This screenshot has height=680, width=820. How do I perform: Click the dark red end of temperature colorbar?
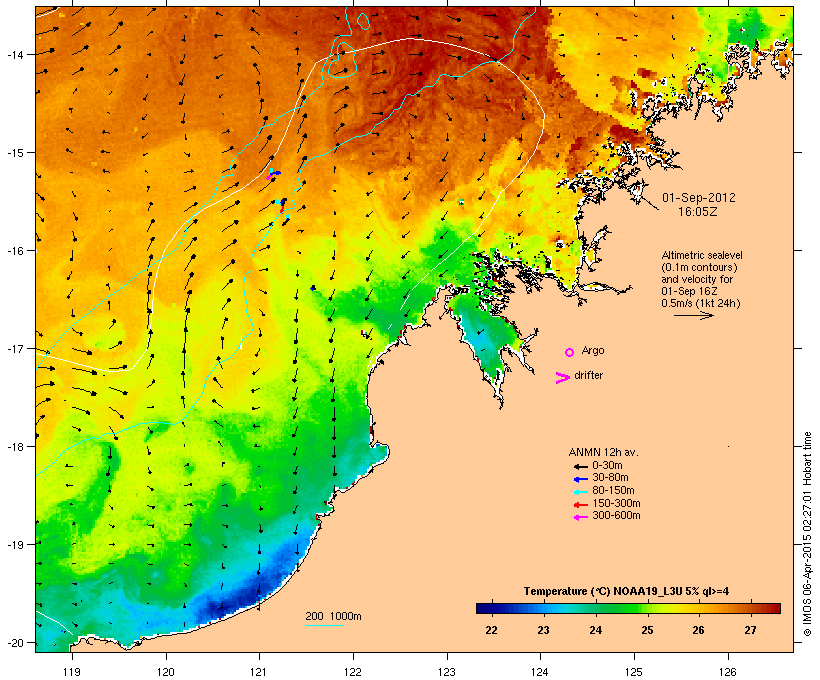point(774,608)
